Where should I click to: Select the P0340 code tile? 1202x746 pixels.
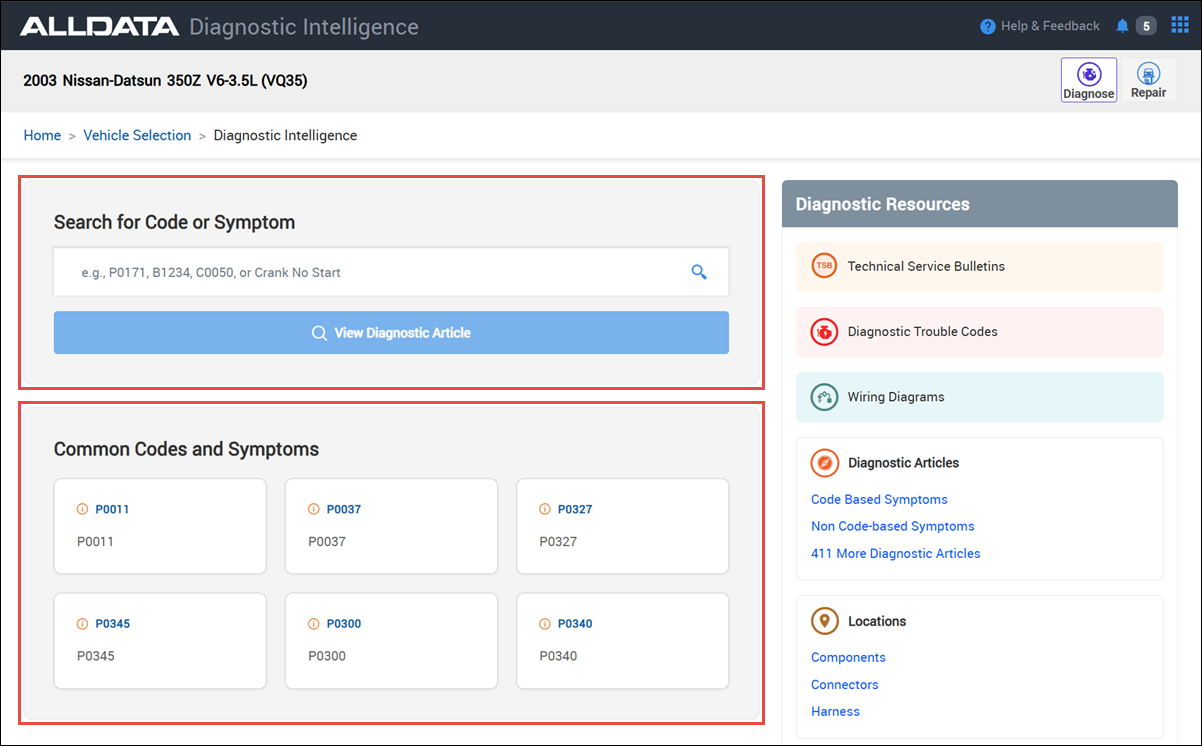622,641
